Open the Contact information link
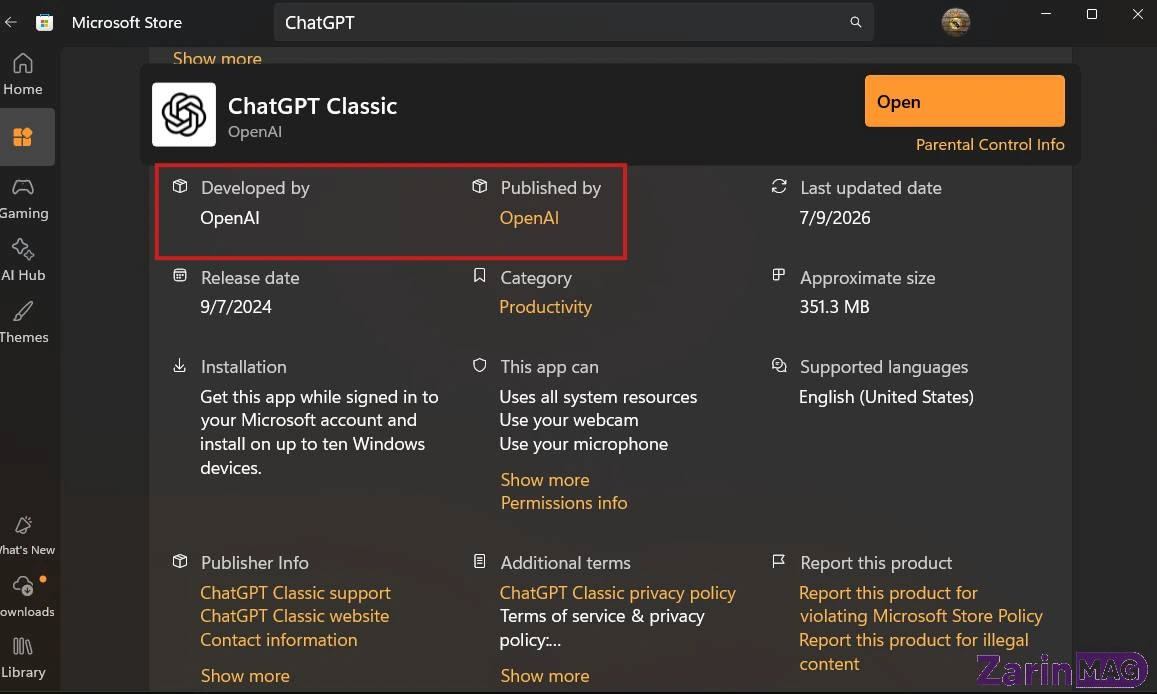This screenshot has height=694, width=1157. (278, 639)
